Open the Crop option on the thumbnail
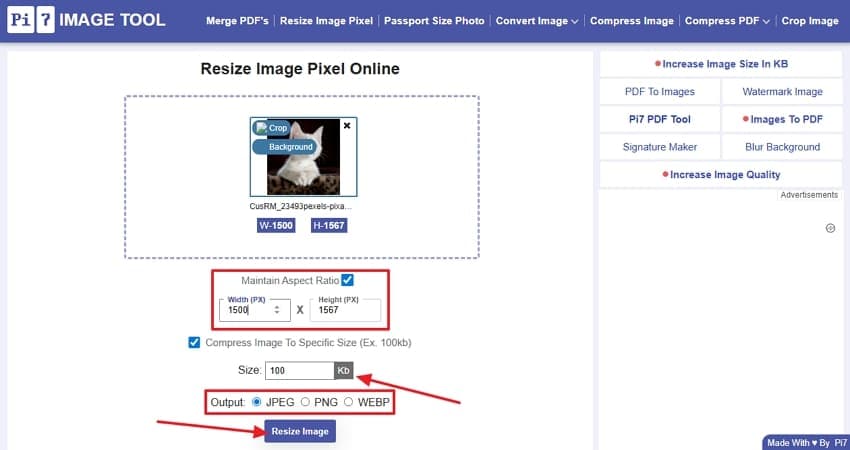Image resolution: width=850 pixels, height=450 pixels. coord(272,128)
